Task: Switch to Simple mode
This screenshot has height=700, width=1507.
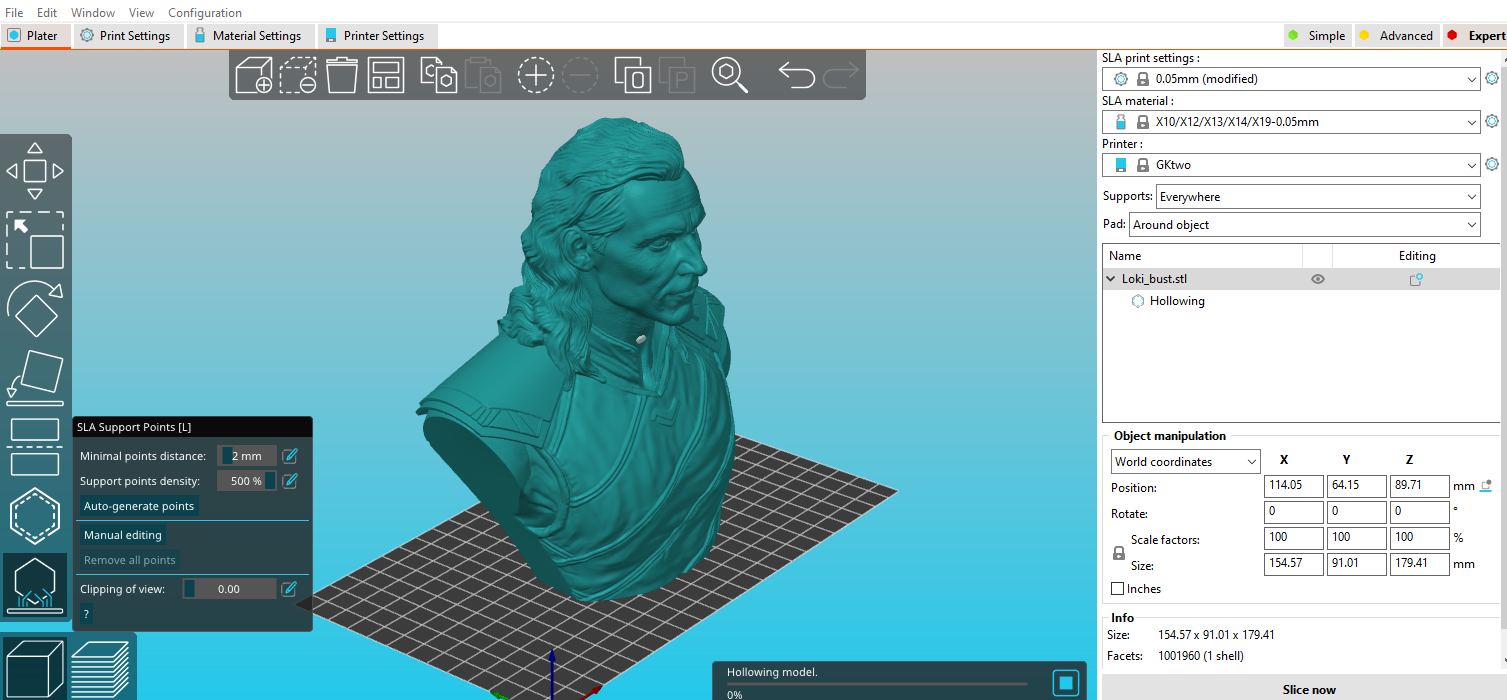Action: [x=1316, y=36]
